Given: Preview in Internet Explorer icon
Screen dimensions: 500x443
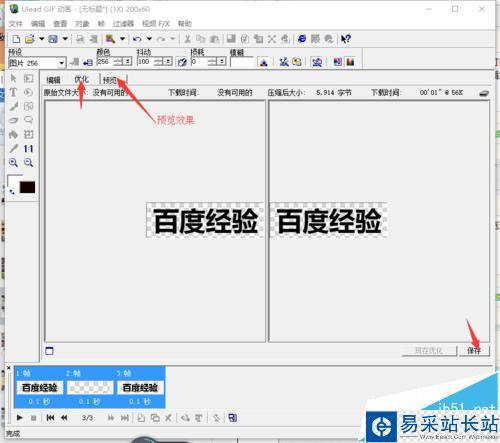Looking at the screenshot, I should pyautogui.click(x=302, y=39).
